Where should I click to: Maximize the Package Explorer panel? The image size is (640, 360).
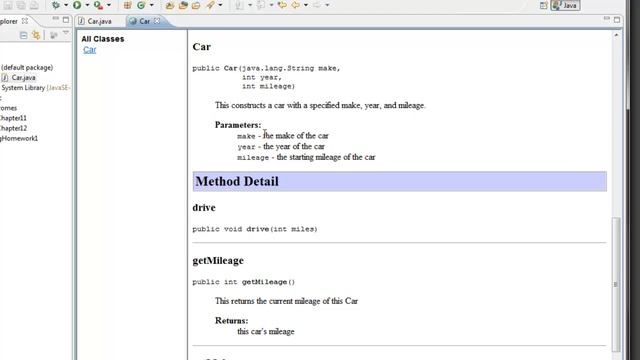[66, 19]
